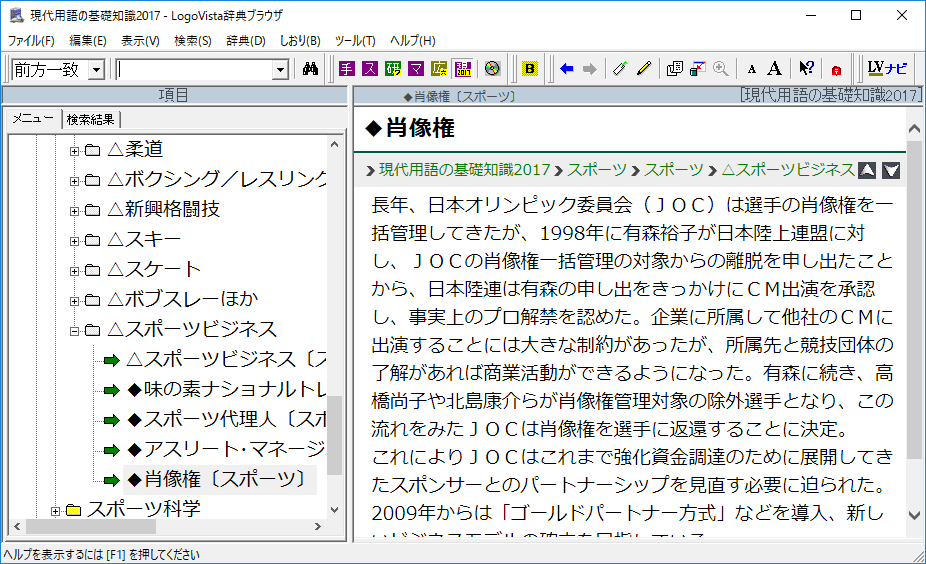The width and height of the screenshot is (926, 564).
Task: Open the 検索(S) menu
Action: (x=193, y=40)
